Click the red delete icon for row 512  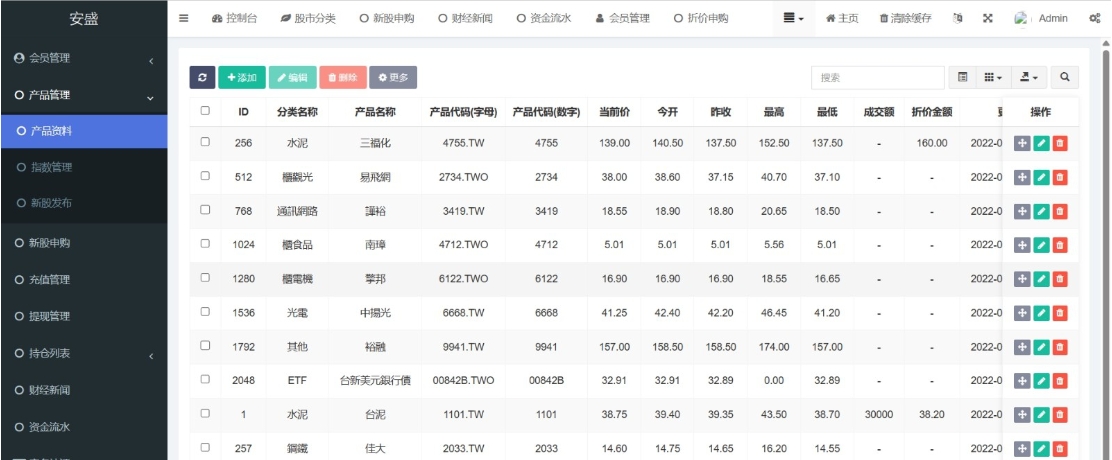pyautogui.click(x=1060, y=177)
